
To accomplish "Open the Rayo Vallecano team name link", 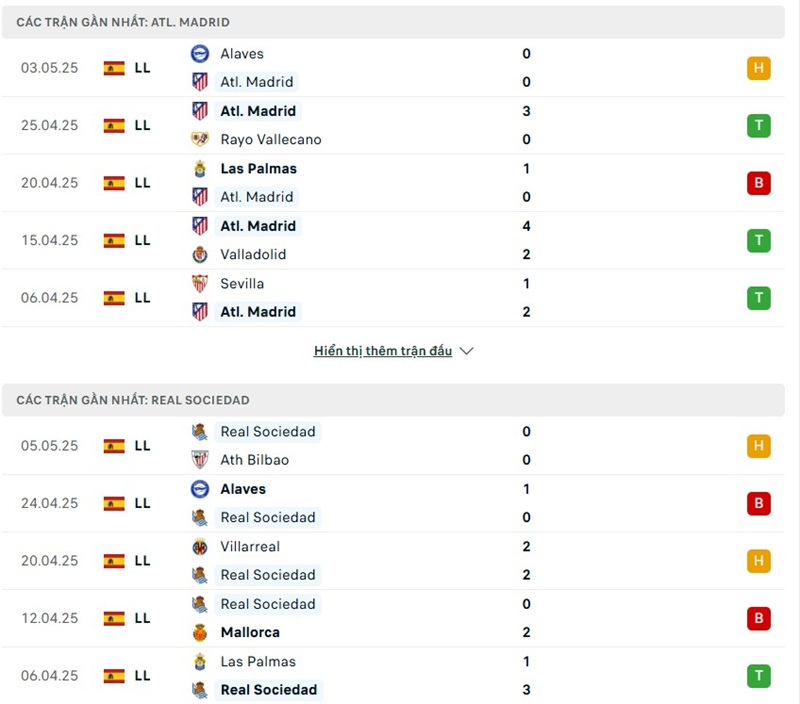I will (271, 140).
